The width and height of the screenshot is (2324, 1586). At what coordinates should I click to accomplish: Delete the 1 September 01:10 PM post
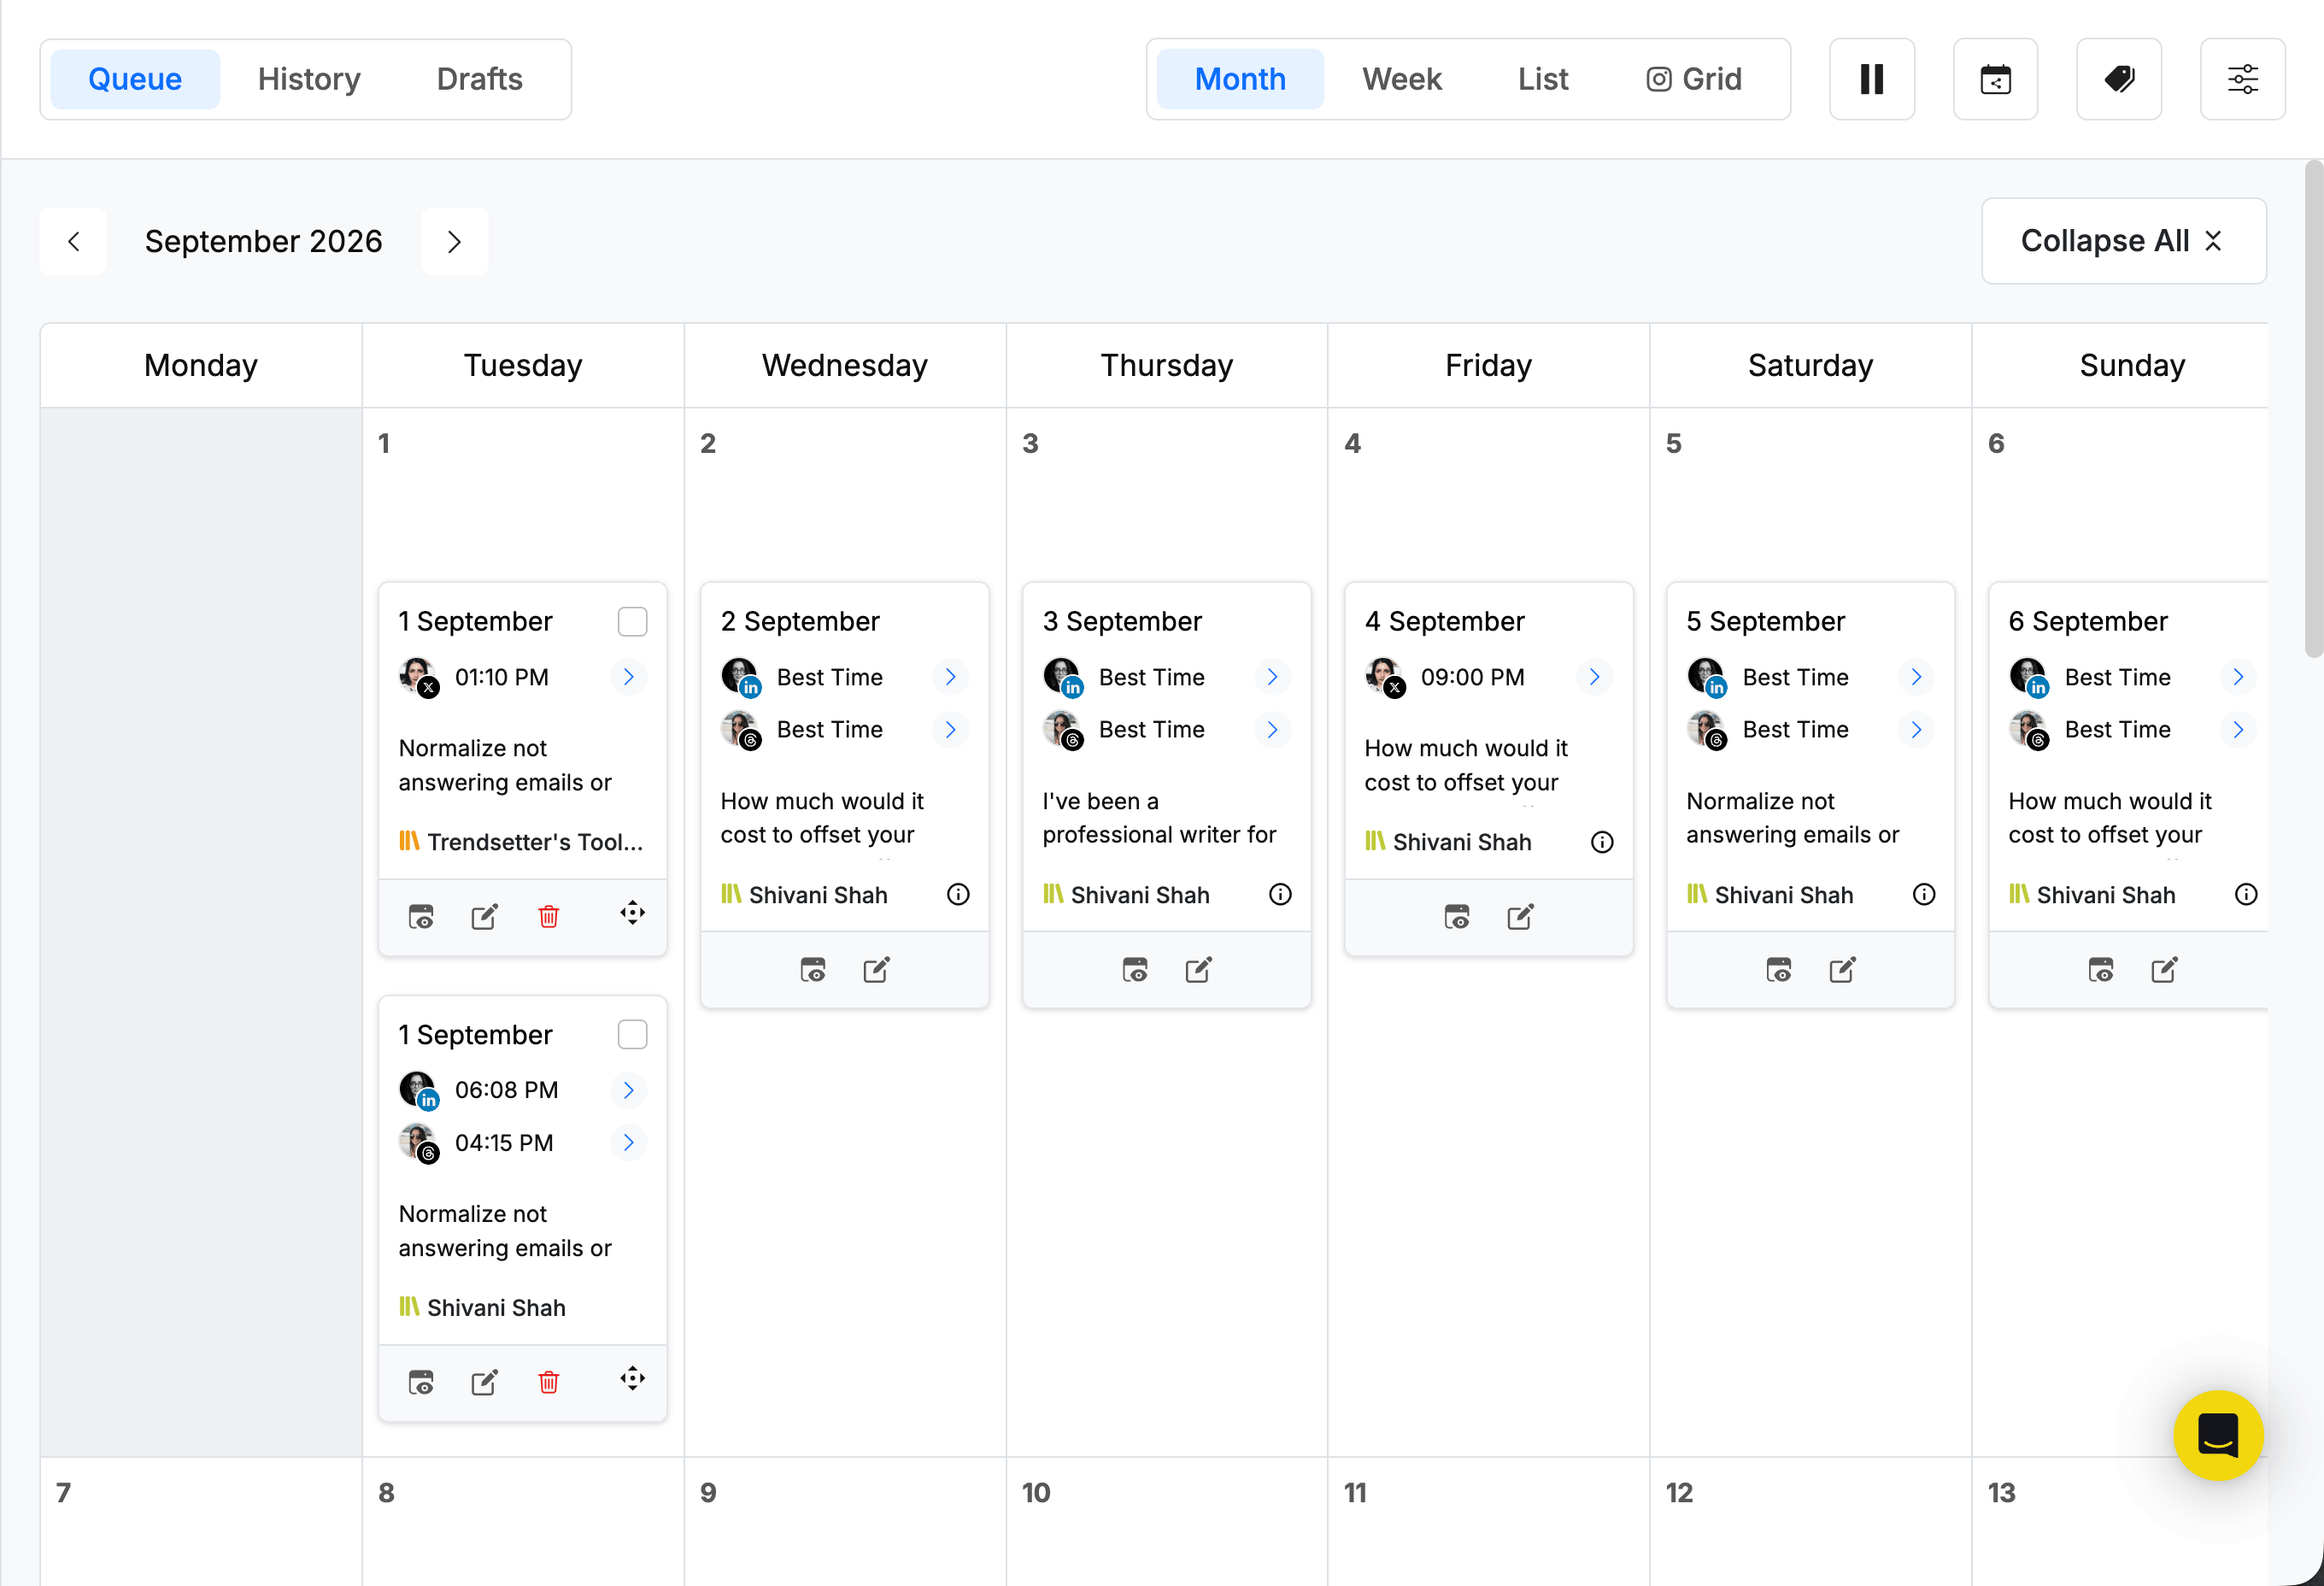pos(548,916)
